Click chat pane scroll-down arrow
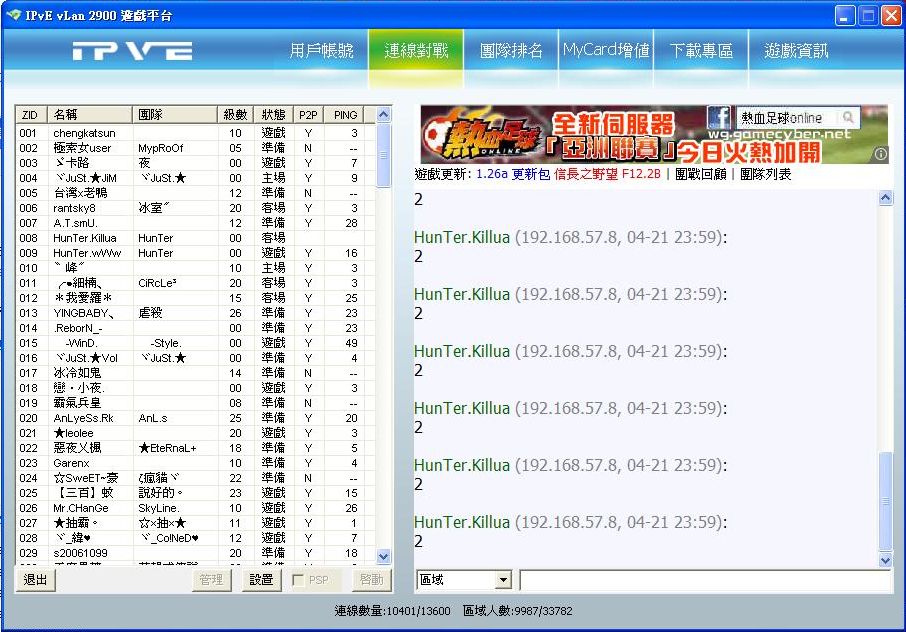The image size is (906, 632). pos(885,560)
